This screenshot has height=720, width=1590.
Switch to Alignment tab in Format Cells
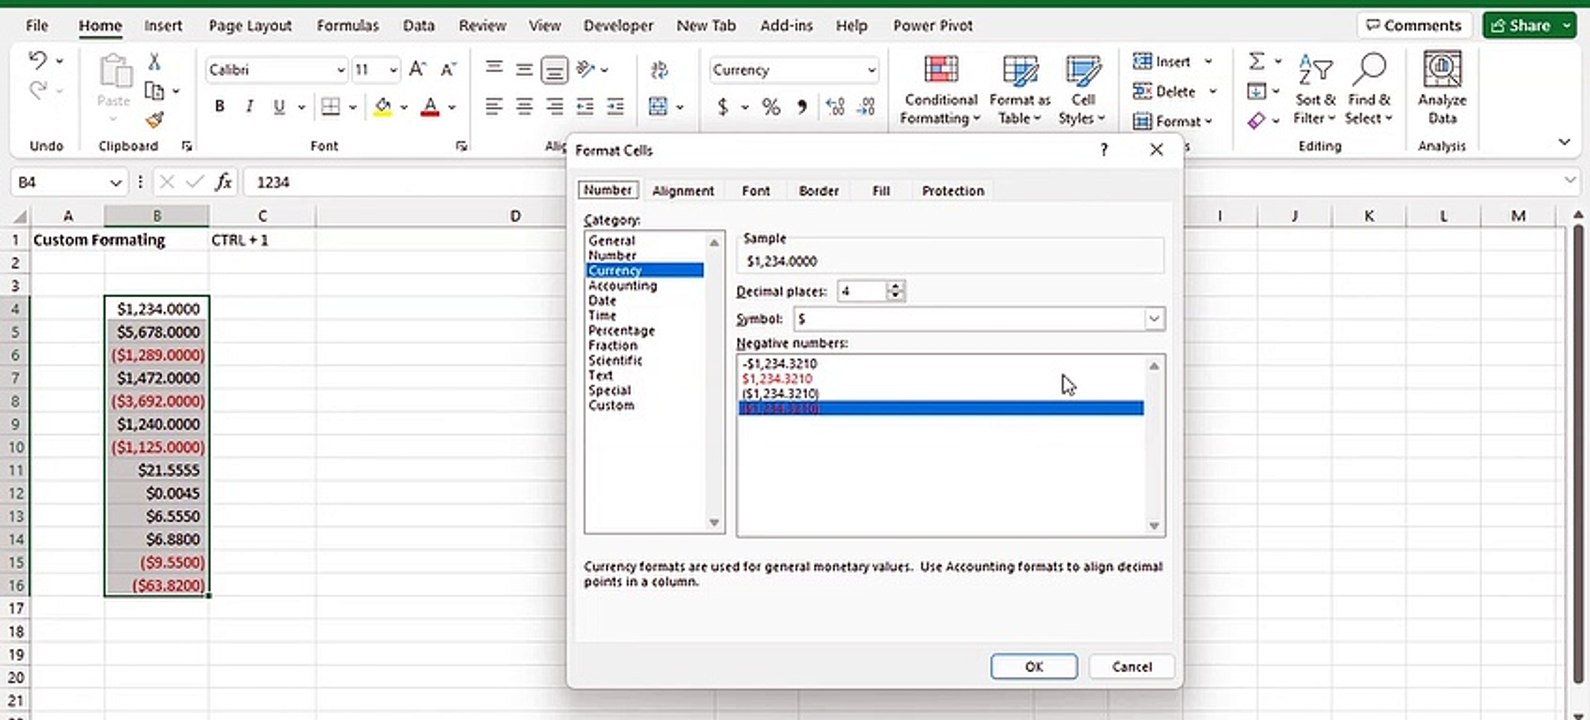click(683, 190)
